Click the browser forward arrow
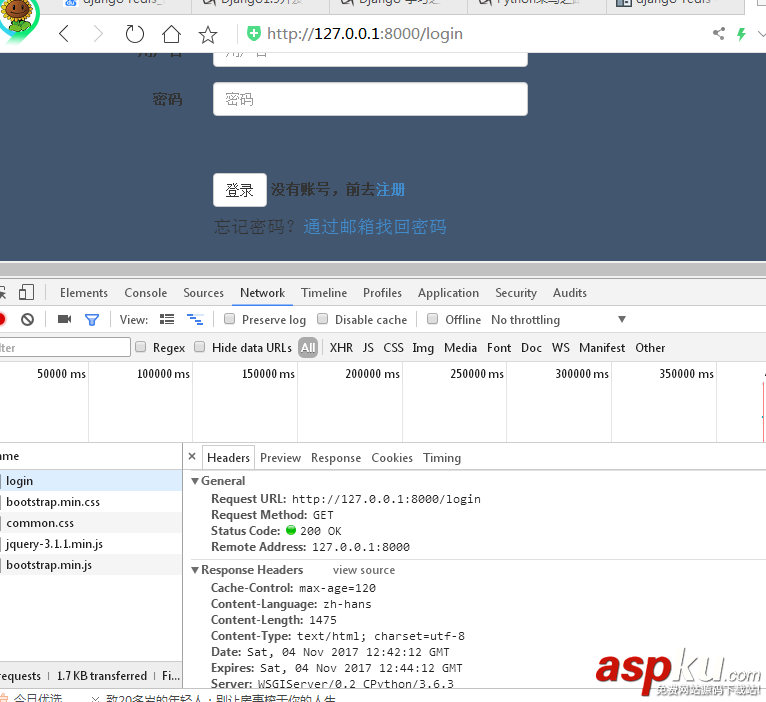Viewport: 766px width, 702px height. (x=98, y=34)
